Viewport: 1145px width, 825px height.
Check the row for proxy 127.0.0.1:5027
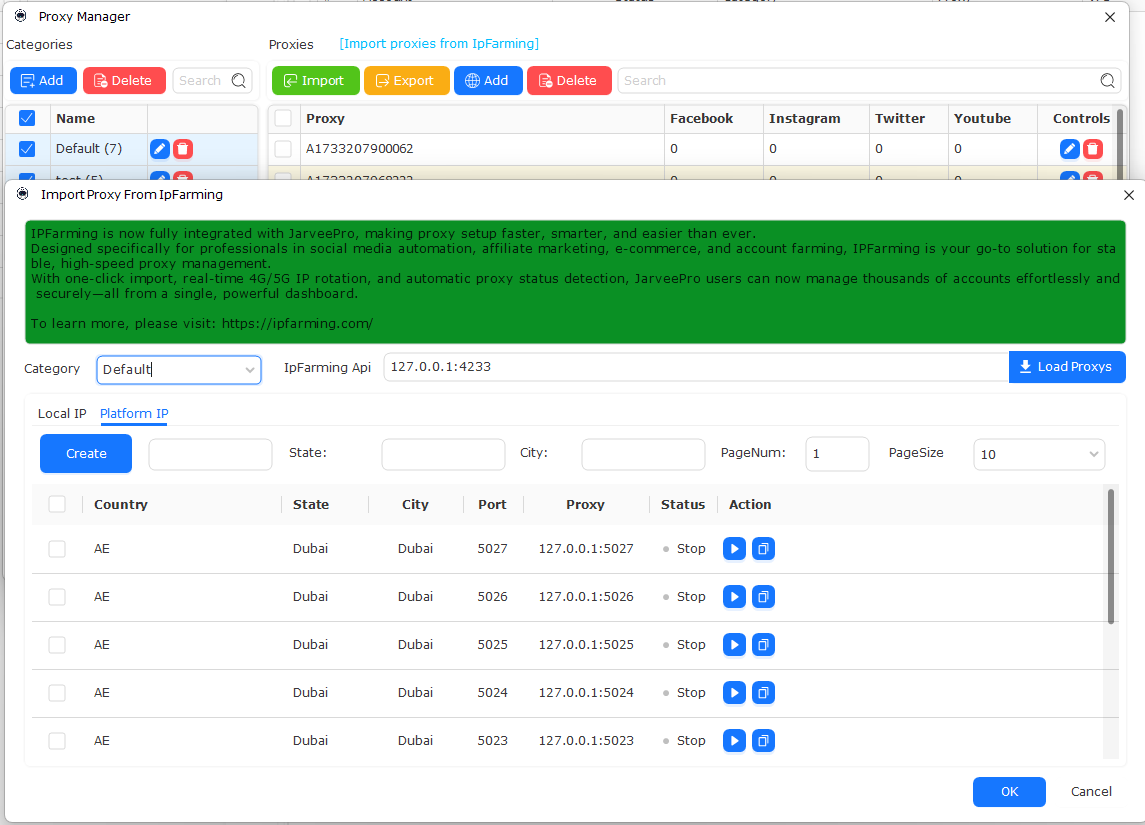coord(57,549)
